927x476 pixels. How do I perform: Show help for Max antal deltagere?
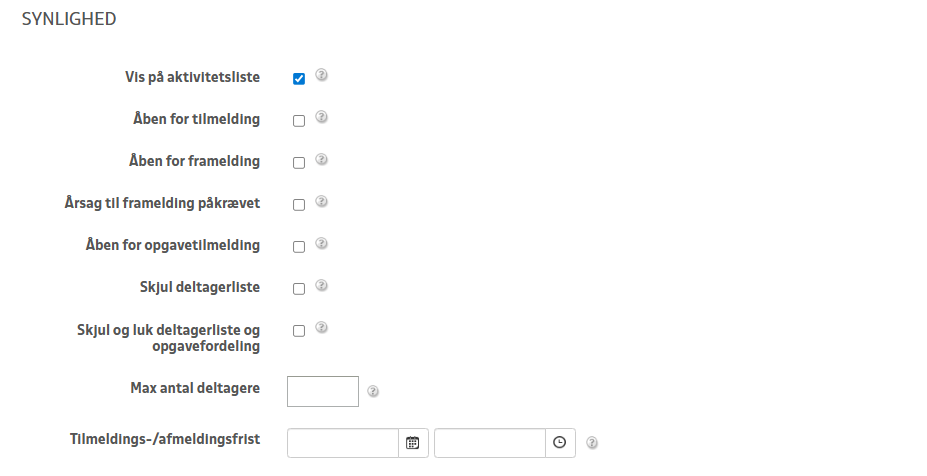(373, 391)
